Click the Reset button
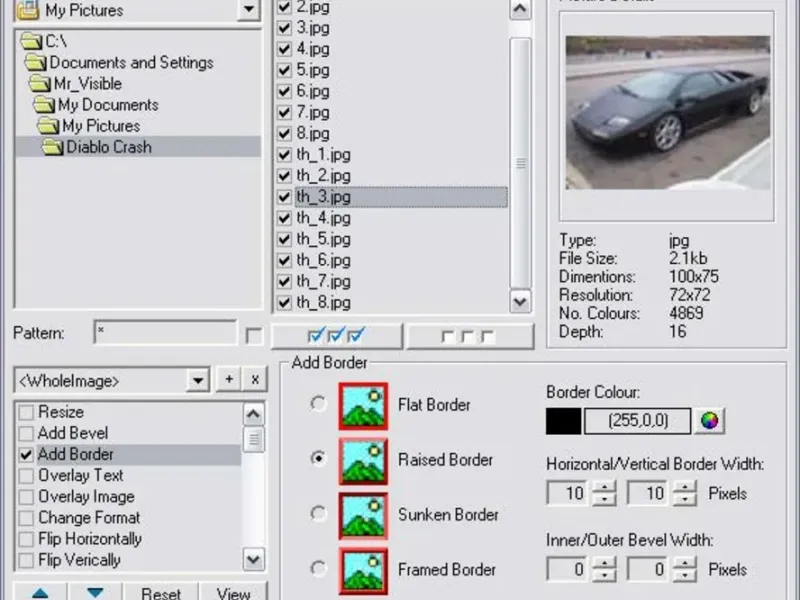 click(x=161, y=593)
